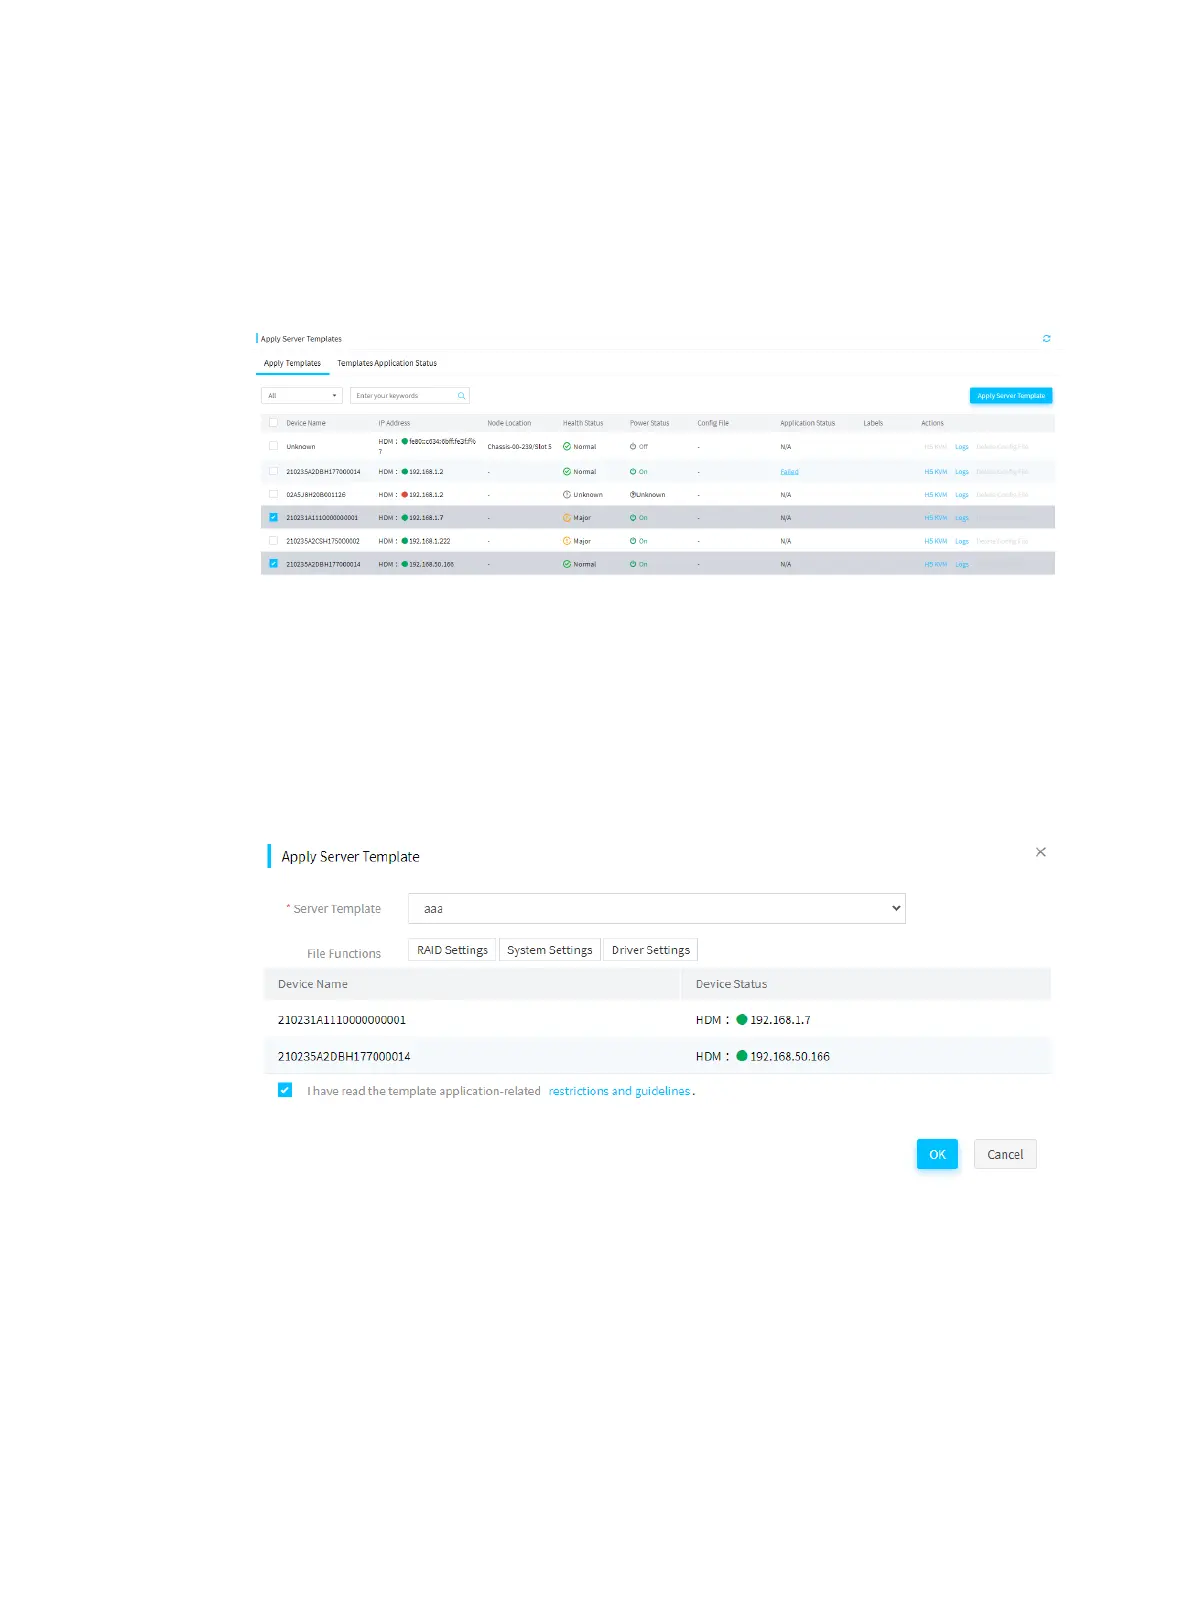Click the Health Status column header
The height and width of the screenshot is (1616, 1190).
tap(583, 423)
